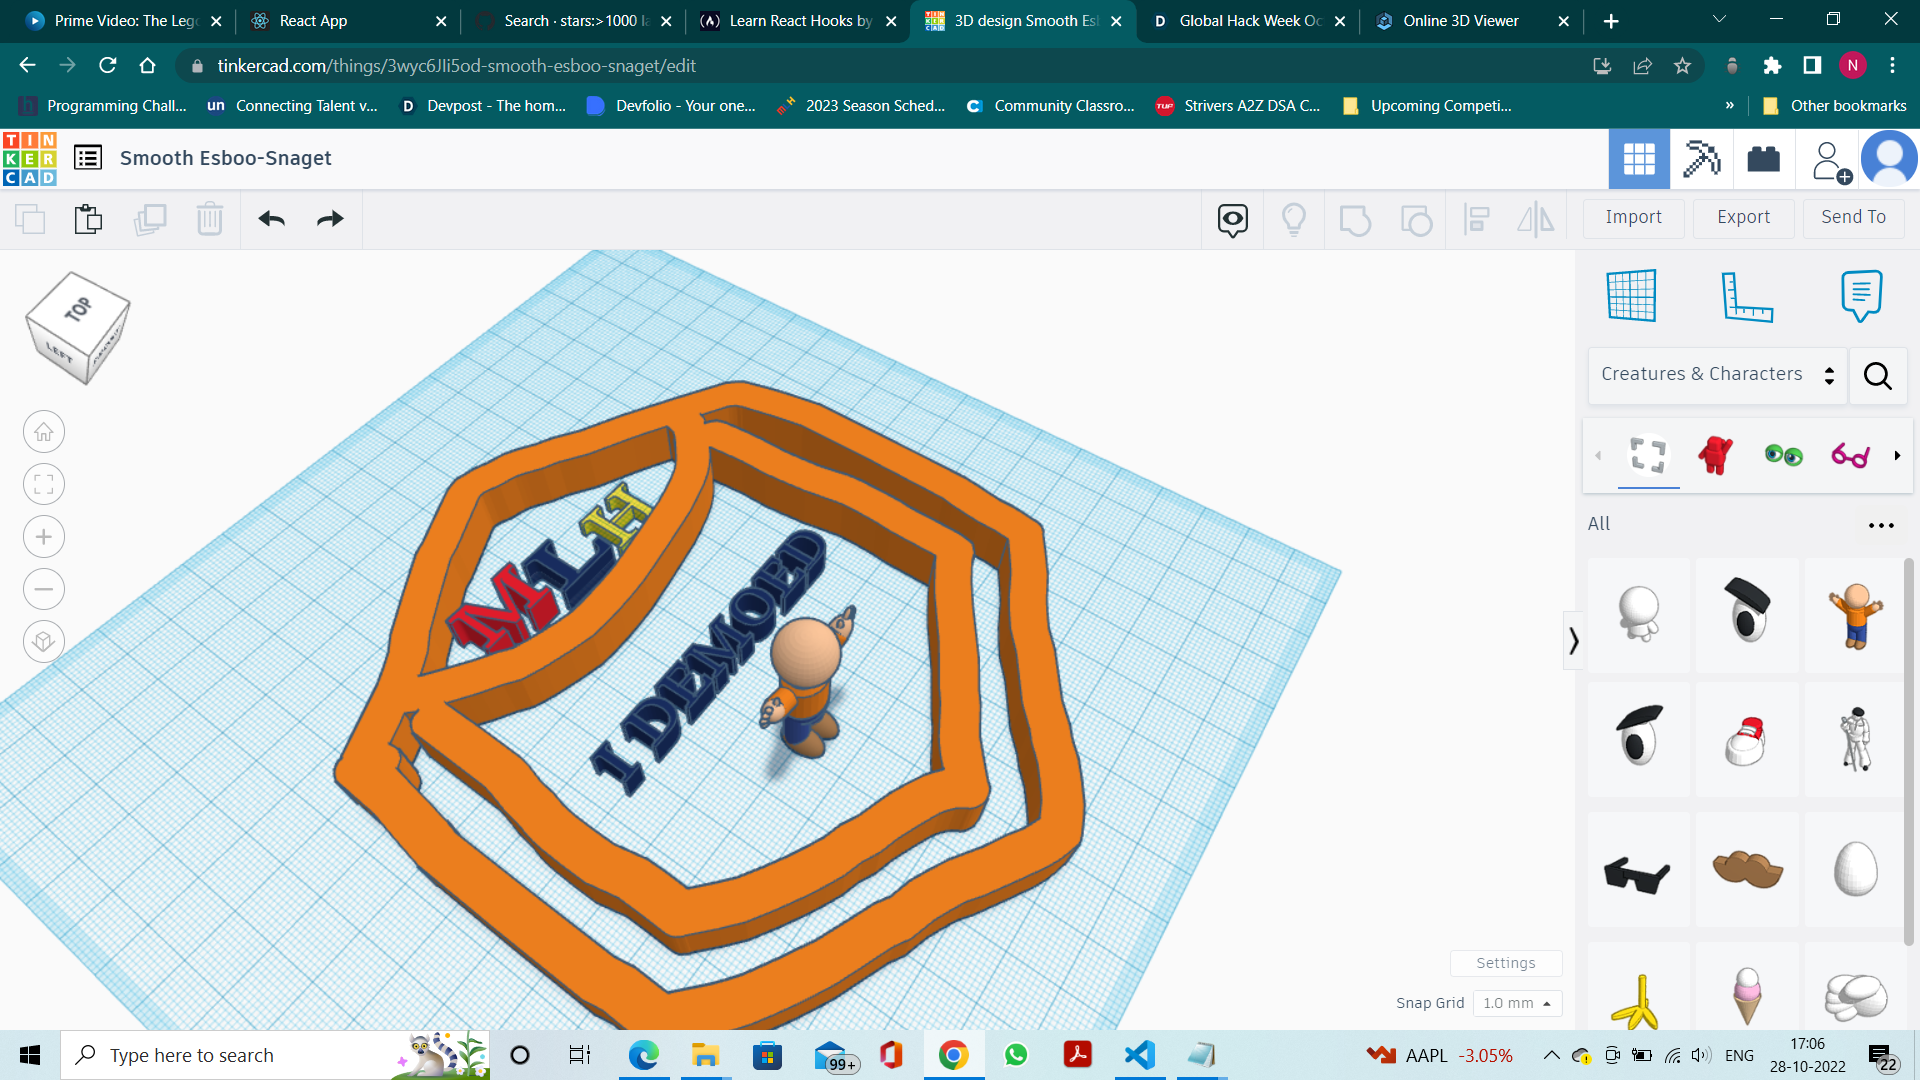1920x1080 pixels.
Task: Toggle notes visibility eye icon
Action: tap(1232, 219)
